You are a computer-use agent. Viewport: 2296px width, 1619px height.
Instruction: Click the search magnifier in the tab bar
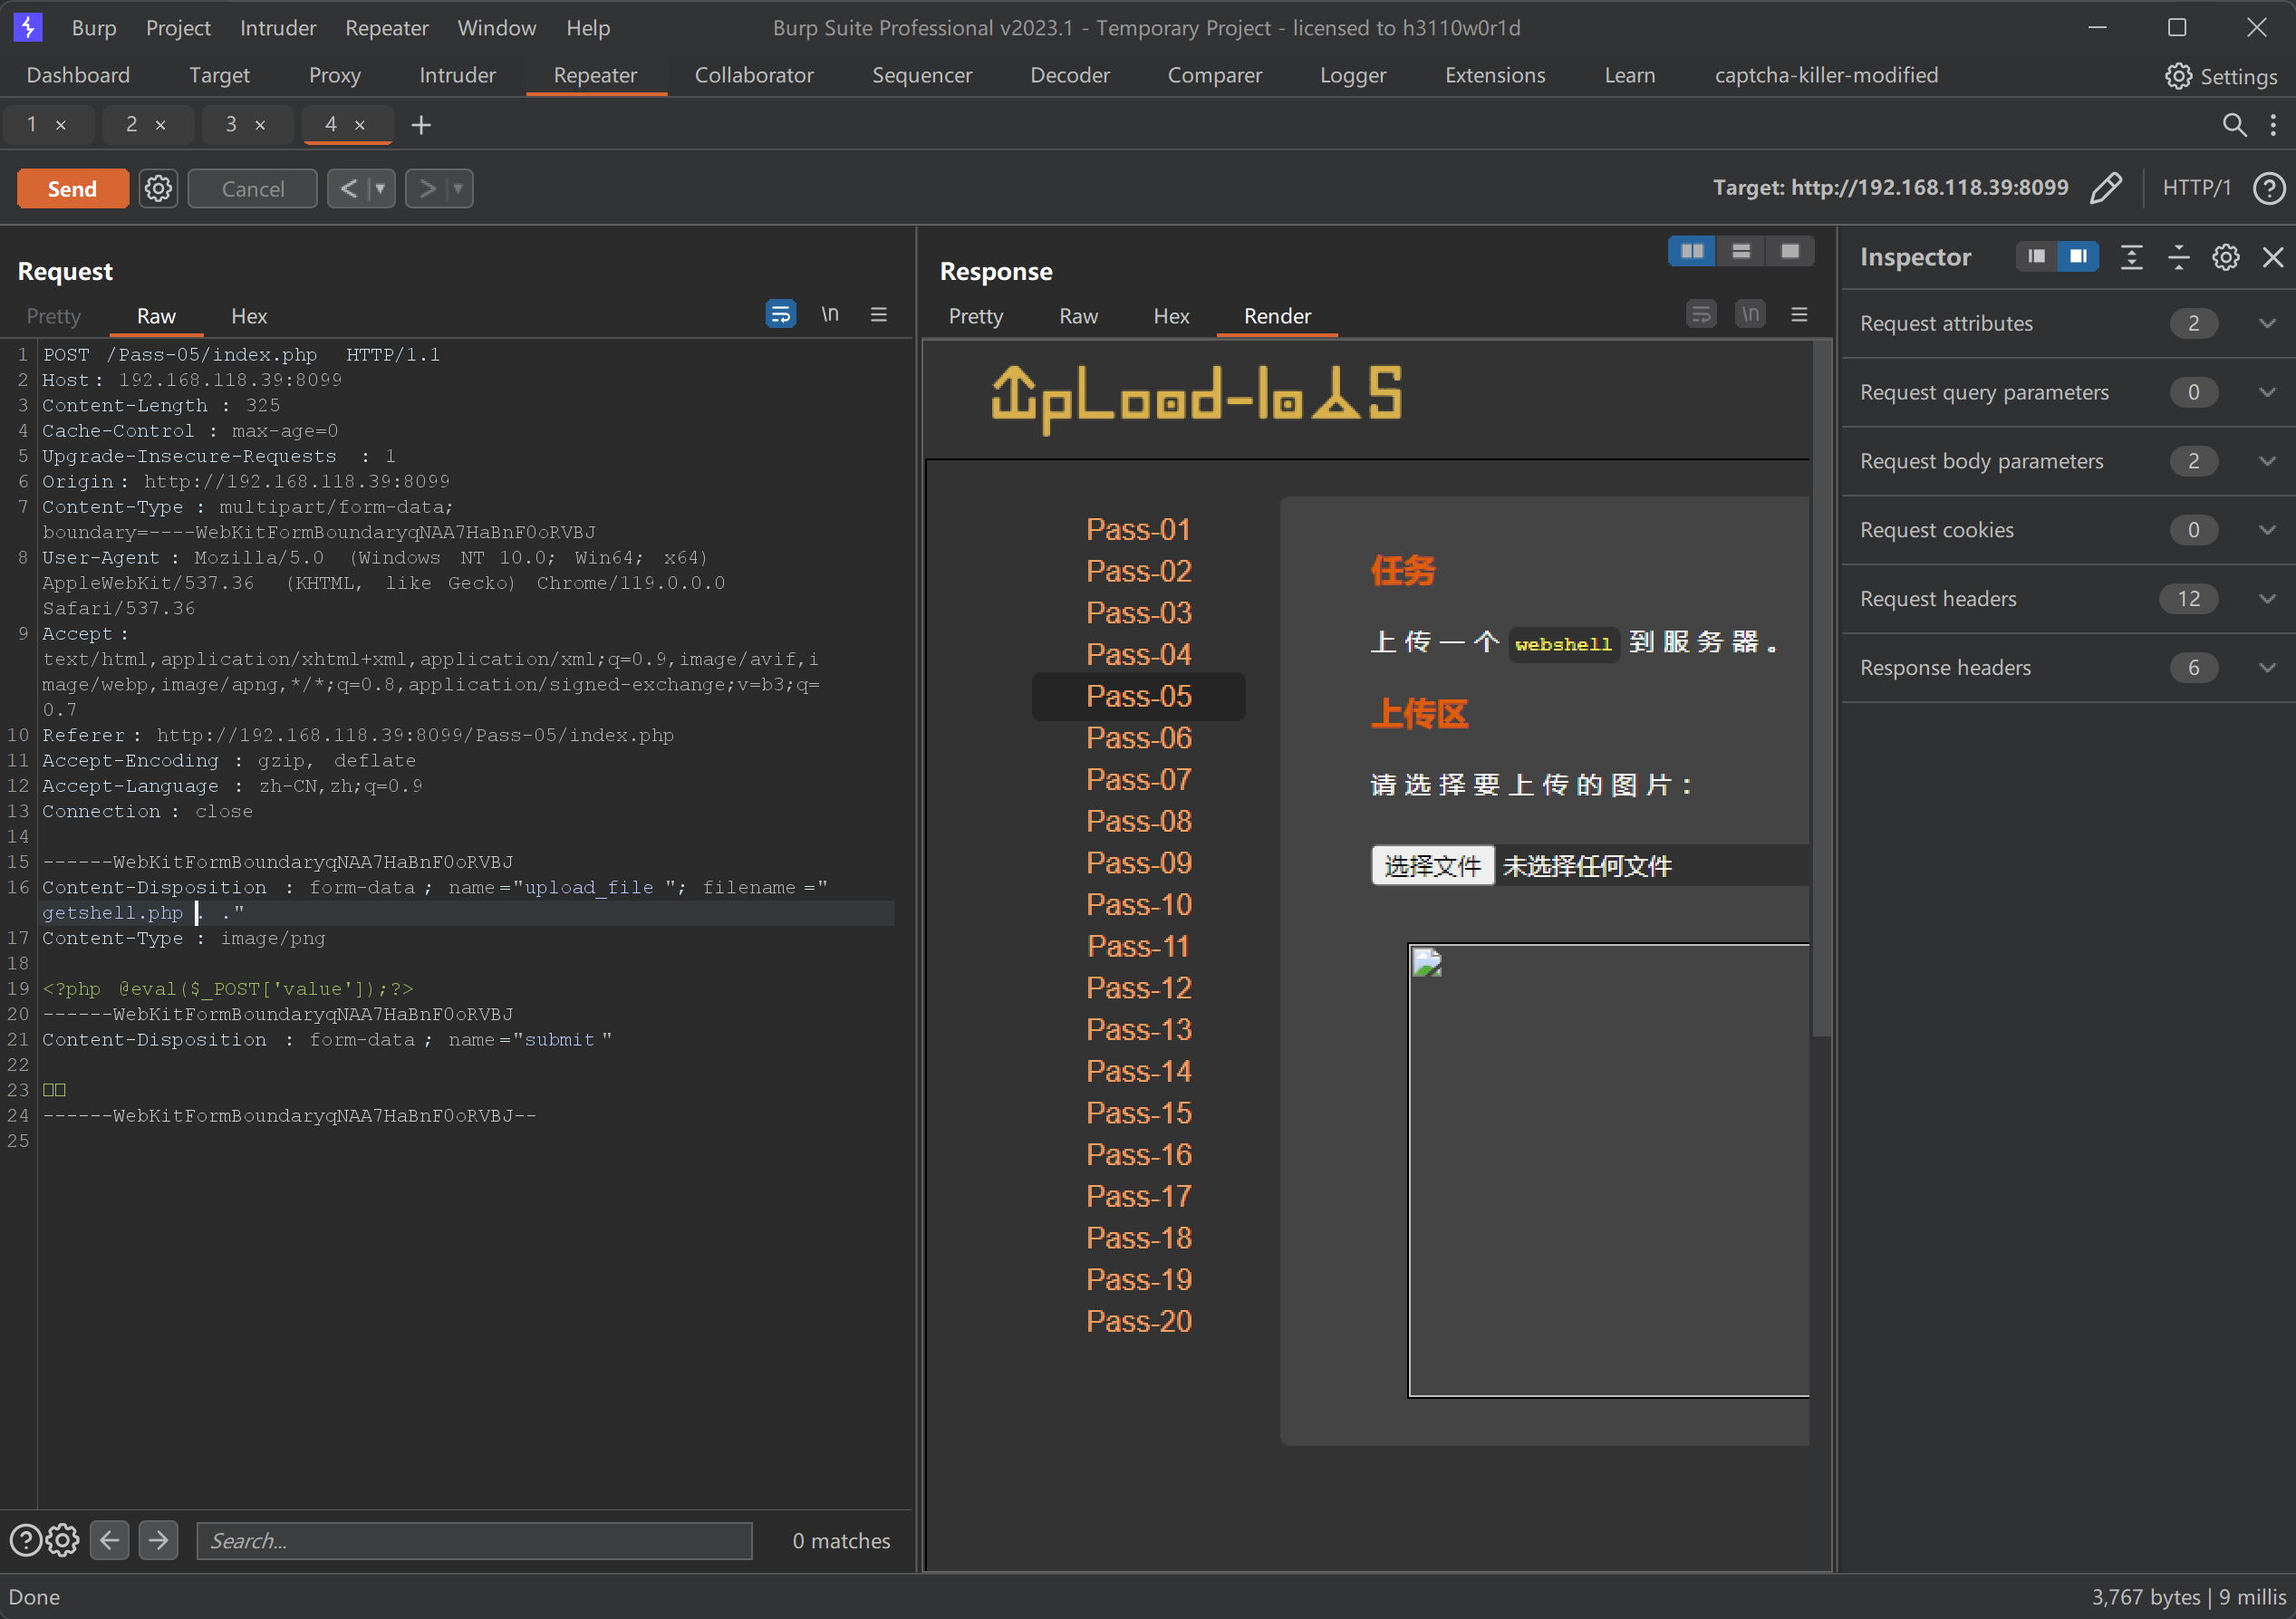click(2233, 125)
